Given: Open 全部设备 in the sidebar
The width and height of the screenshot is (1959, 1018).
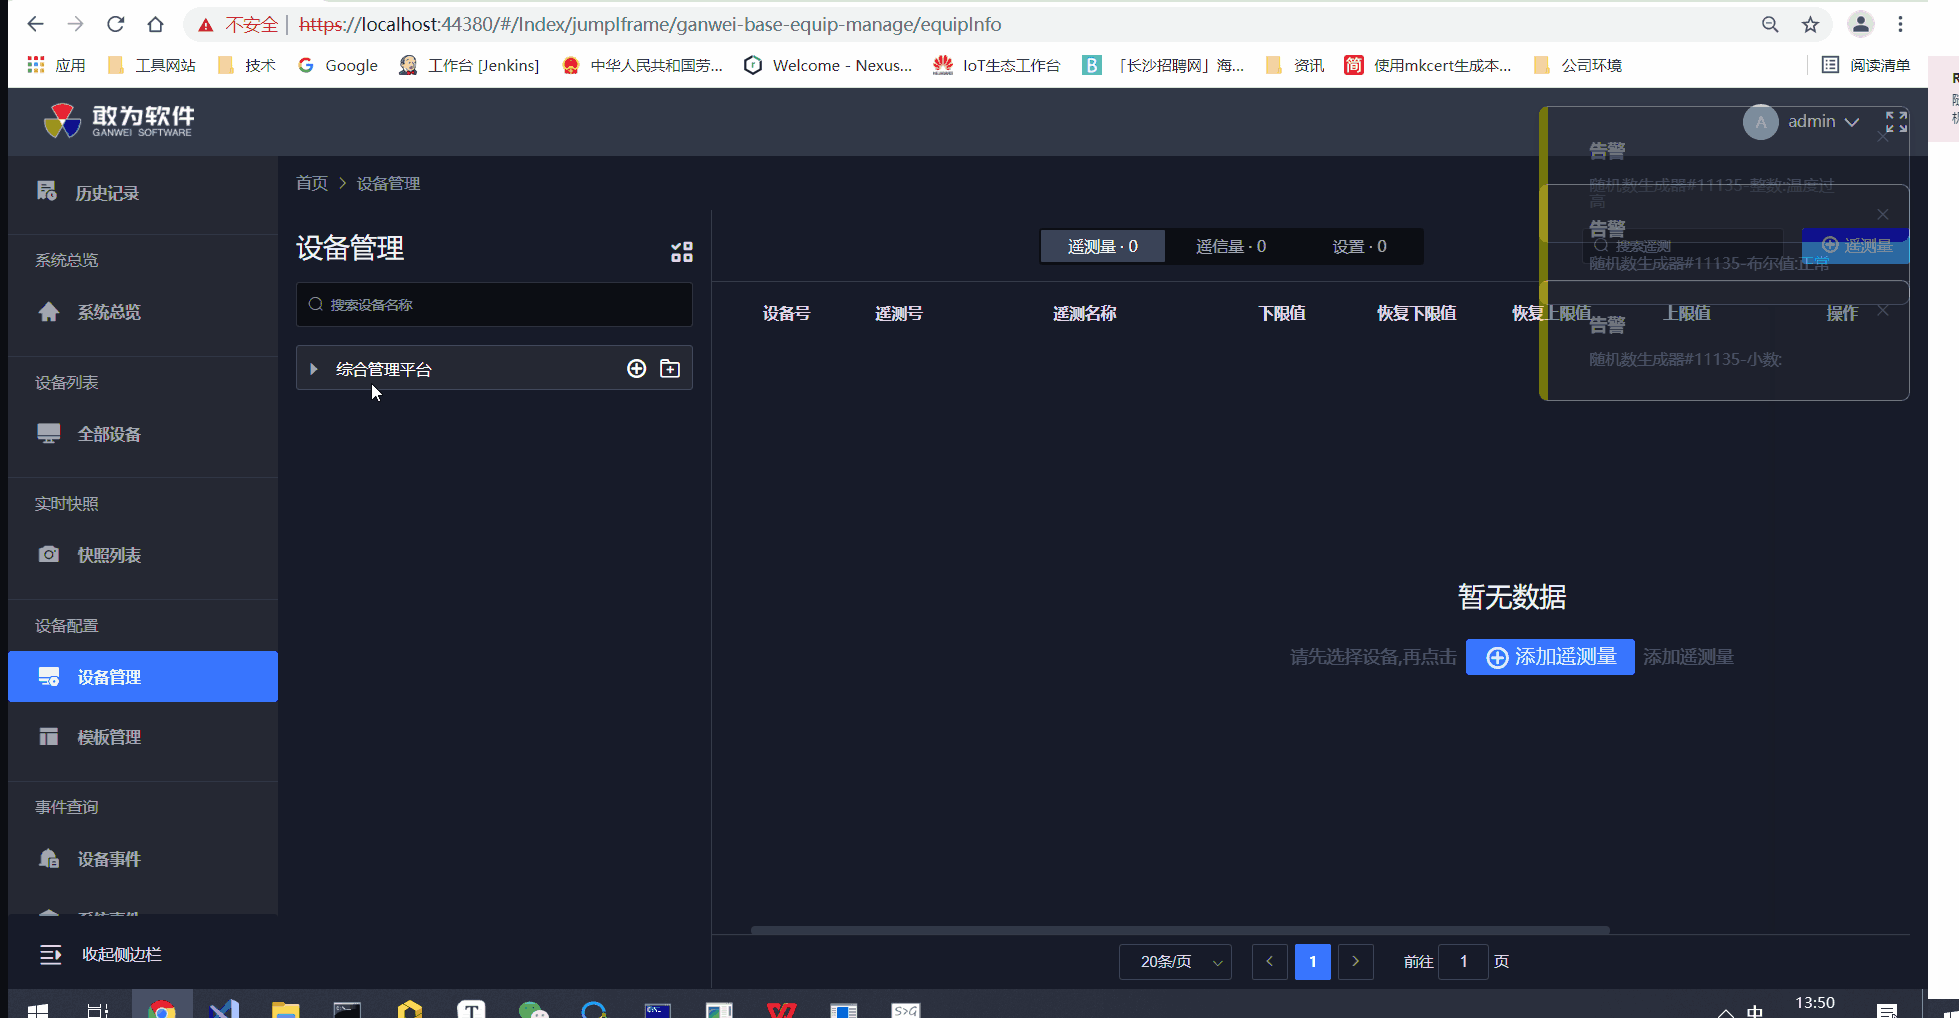Looking at the screenshot, I should [143, 434].
